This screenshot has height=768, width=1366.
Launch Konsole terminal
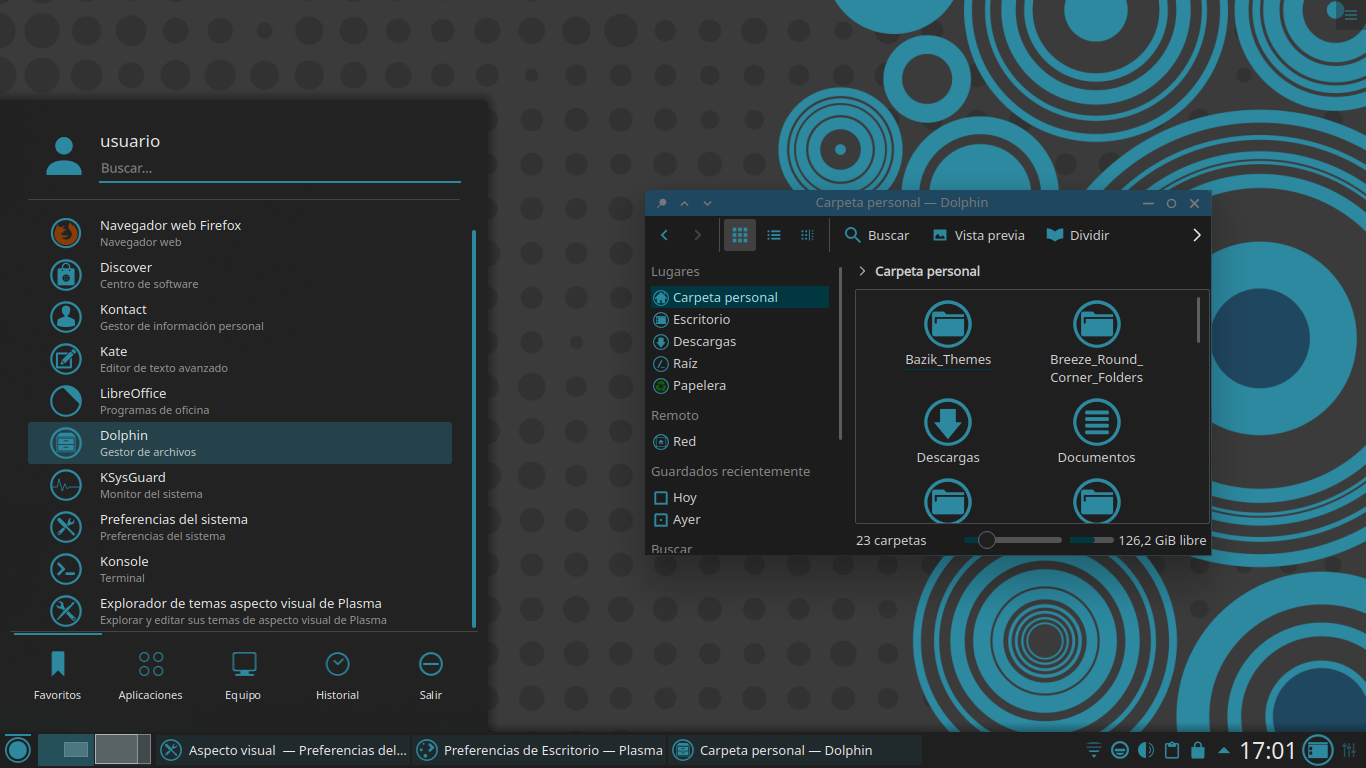click(240, 569)
